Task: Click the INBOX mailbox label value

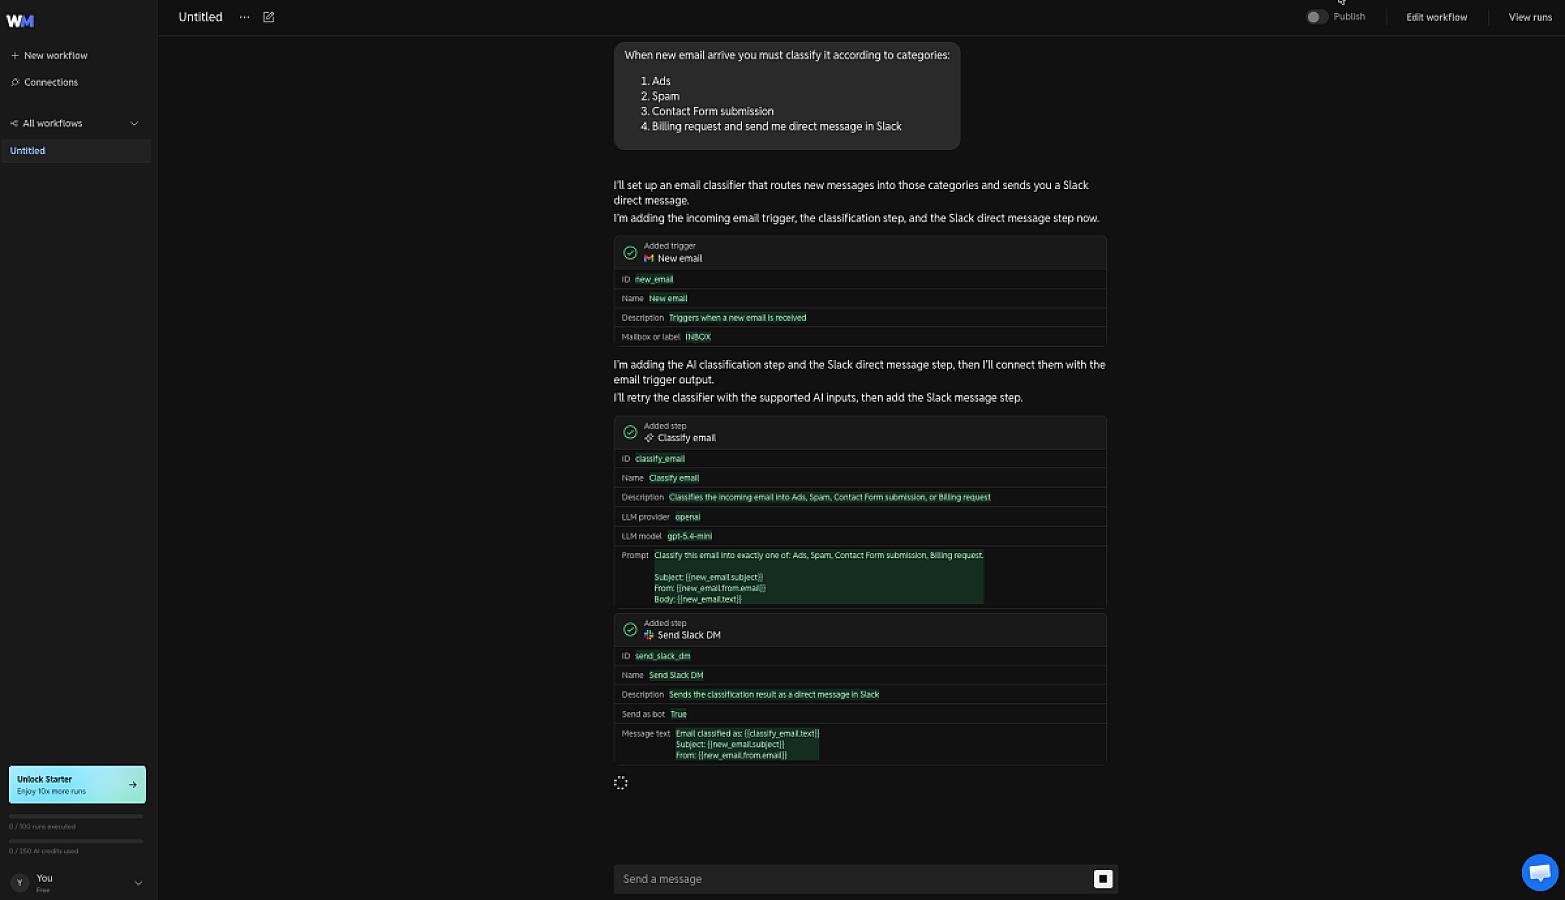Action: coord(698,337)
